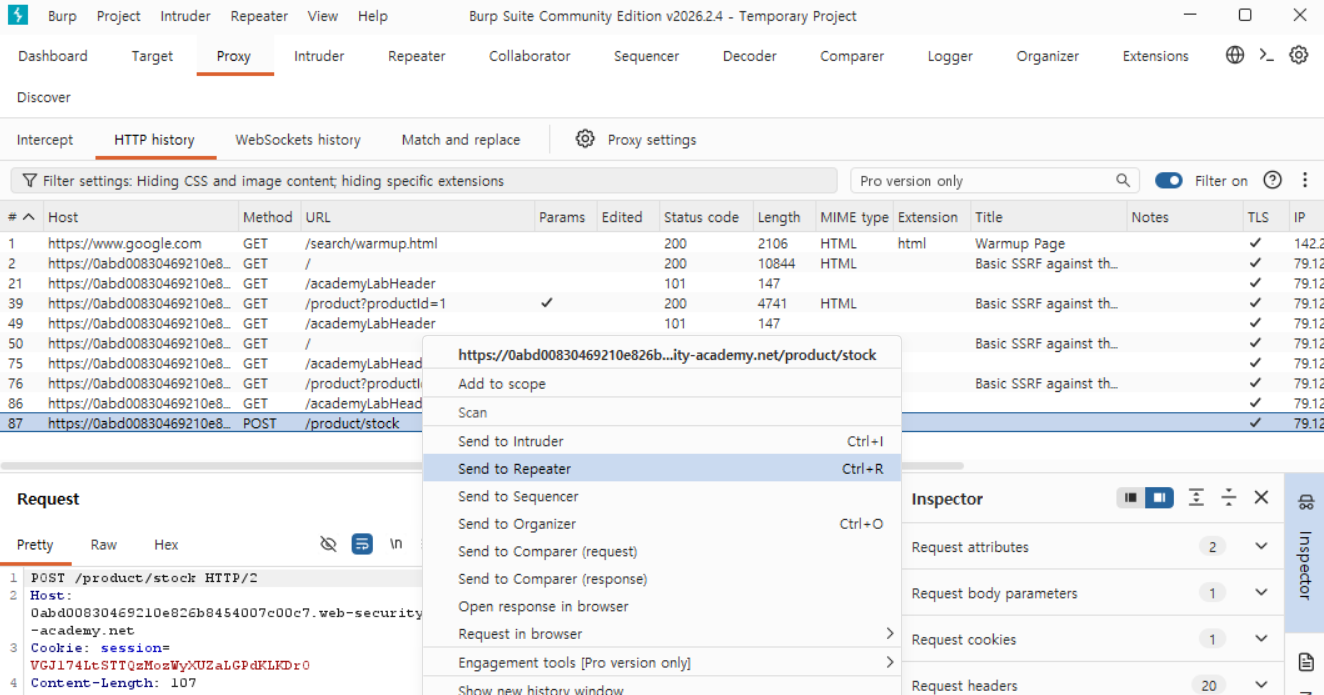Click Inspector expand all sections icon
This screenshot has width=1324, height=695.
[x=1196, y=497]
